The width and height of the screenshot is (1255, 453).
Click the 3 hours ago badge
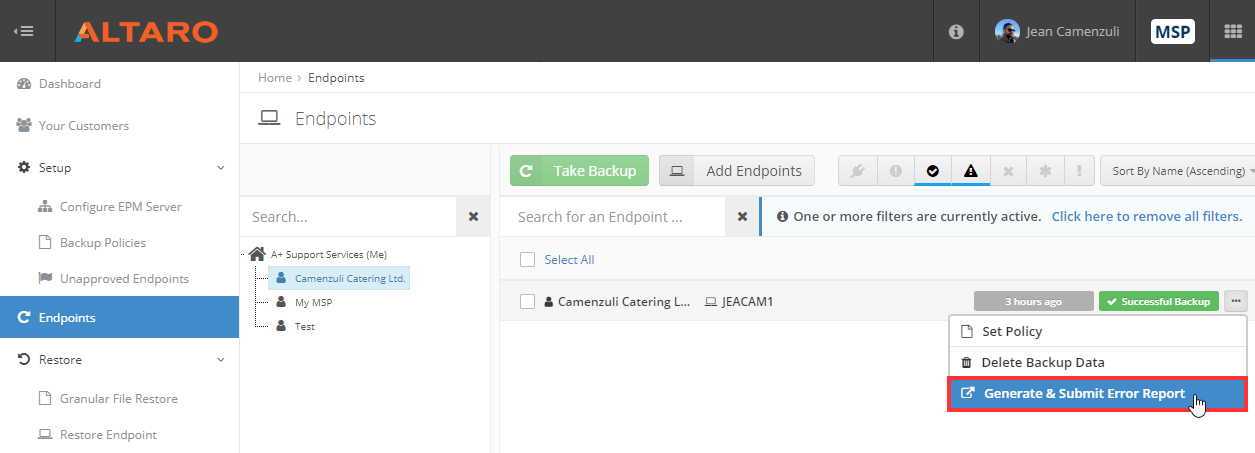point(1033,301)
